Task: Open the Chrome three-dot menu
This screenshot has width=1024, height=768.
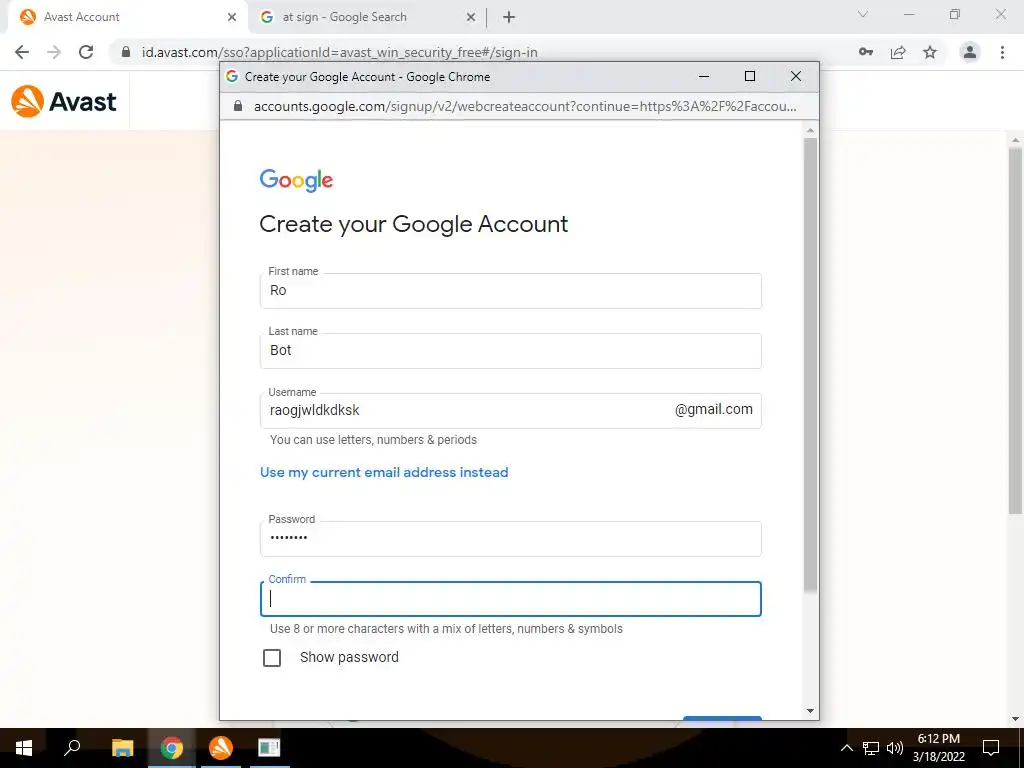Action: pos(1002,52)
